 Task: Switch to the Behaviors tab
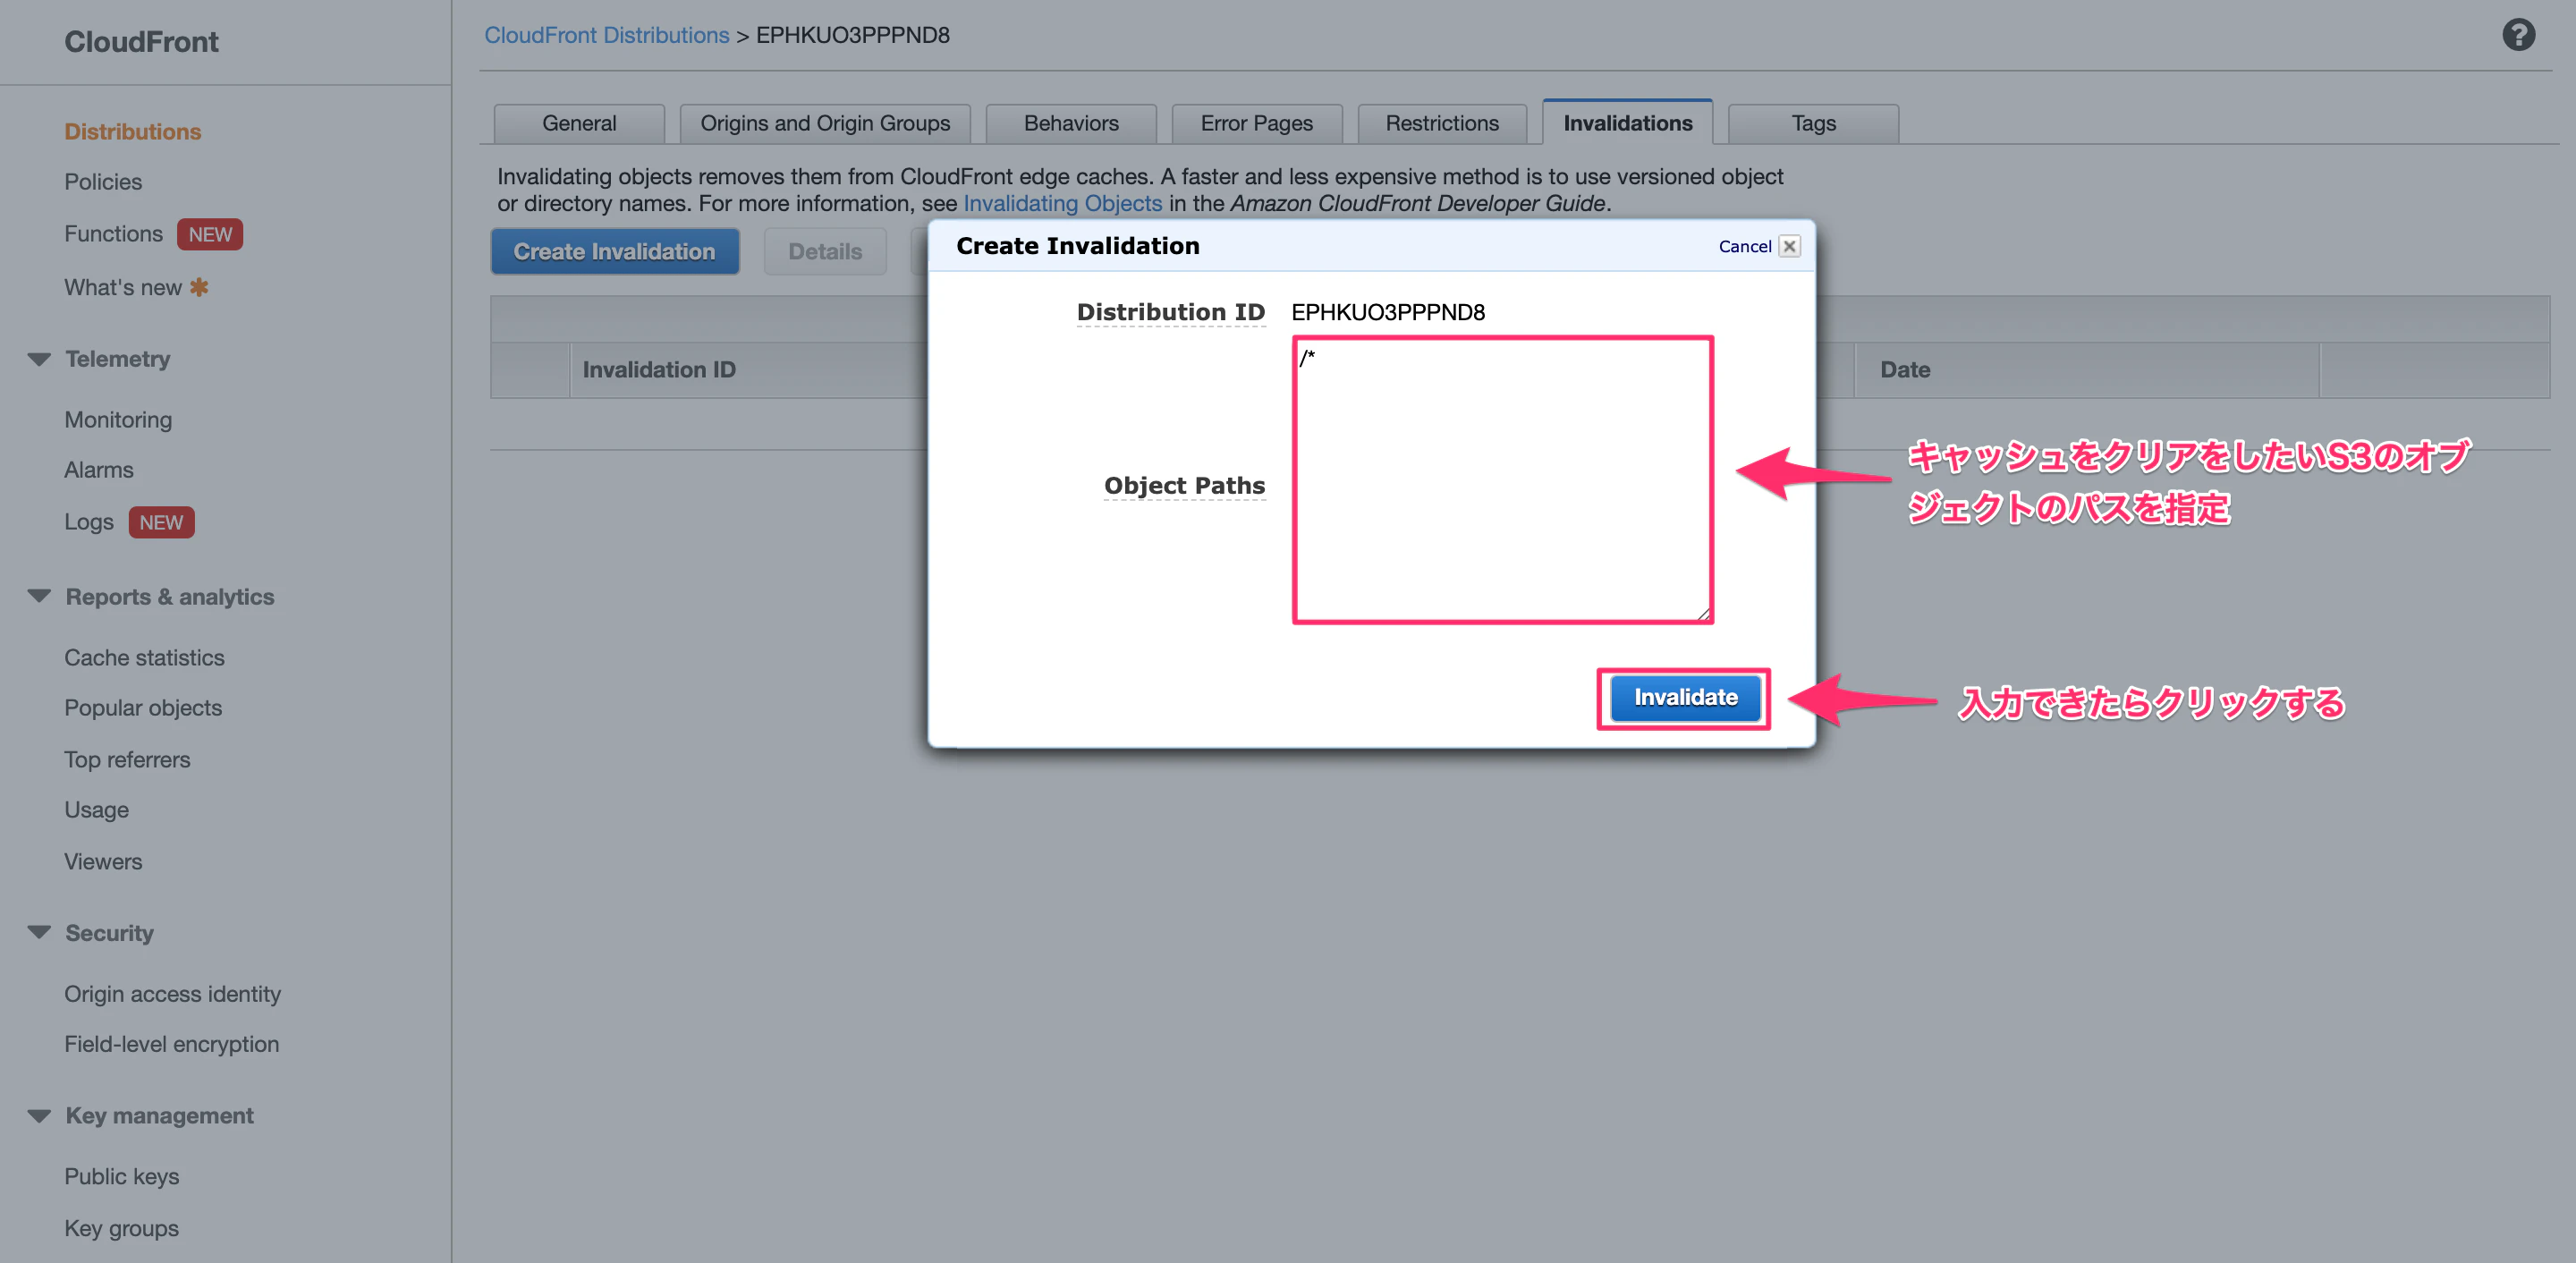tap(1071, 123)
